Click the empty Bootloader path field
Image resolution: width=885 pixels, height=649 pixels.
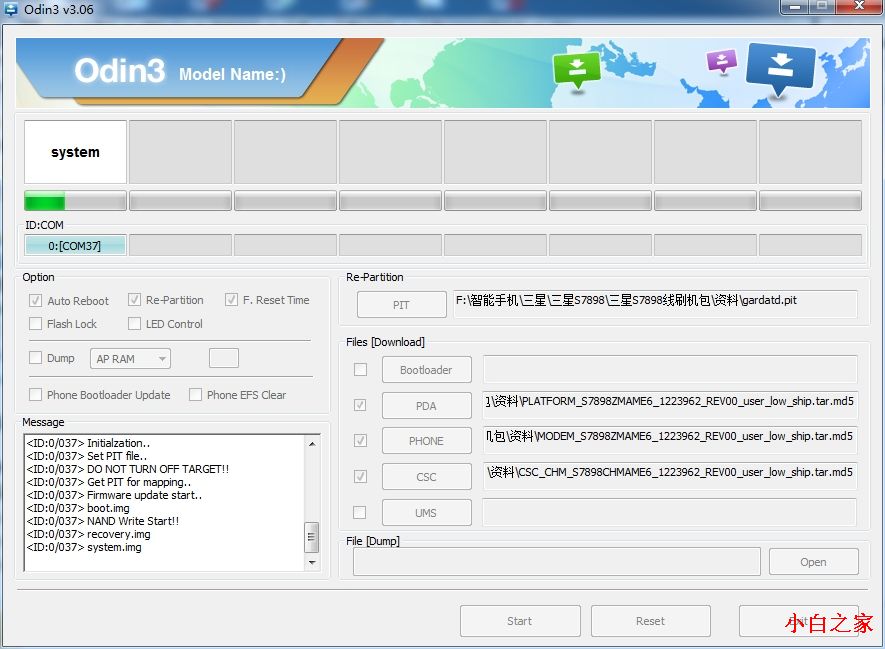[x=671, y=370]
